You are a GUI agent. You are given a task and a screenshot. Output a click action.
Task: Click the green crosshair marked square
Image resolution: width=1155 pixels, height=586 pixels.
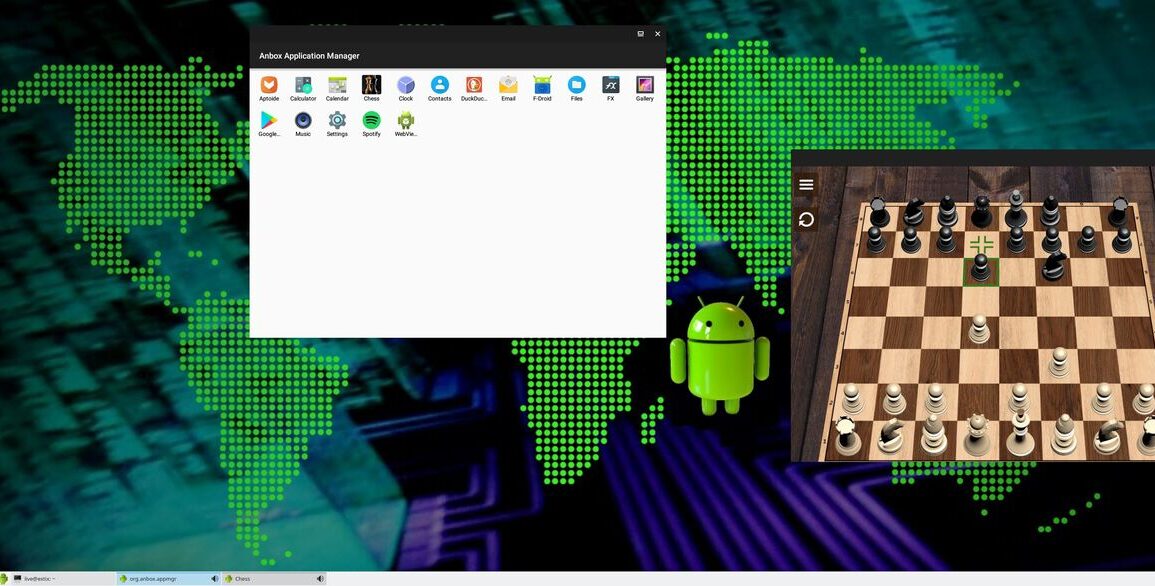pyautogui.click(x=982, y=244)
